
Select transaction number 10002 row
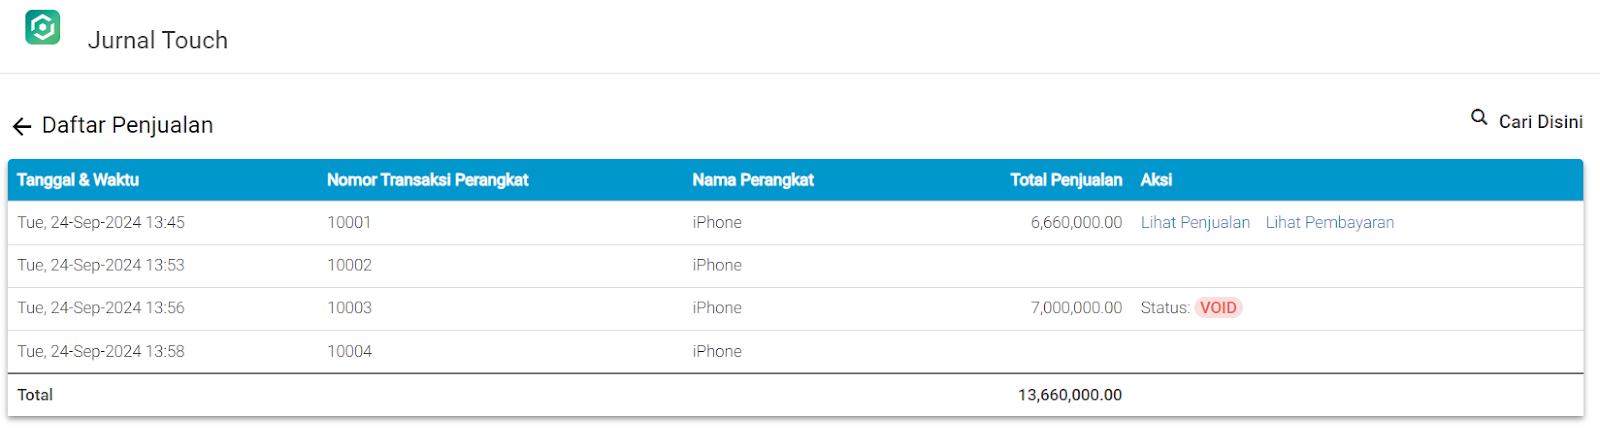[x=795, y=265]
